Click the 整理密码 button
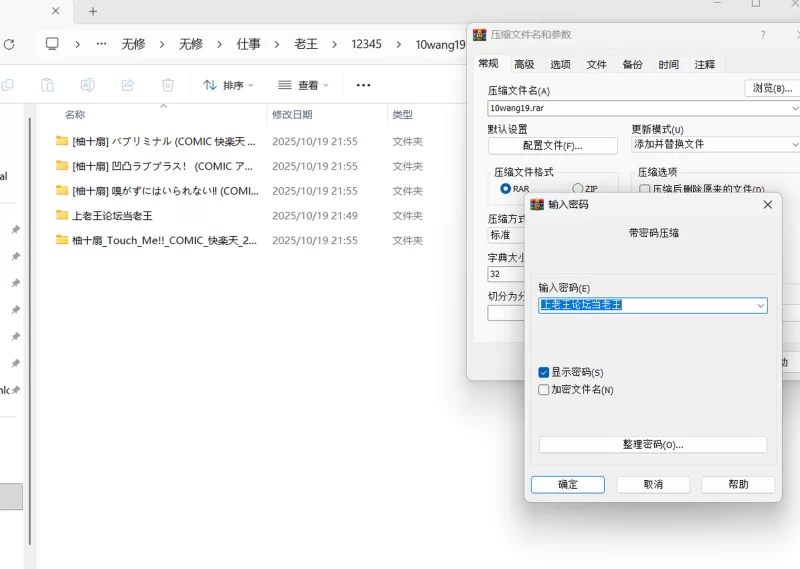Image resolution: width=800 pixels, height=569 pixels. tap(652, 444)
